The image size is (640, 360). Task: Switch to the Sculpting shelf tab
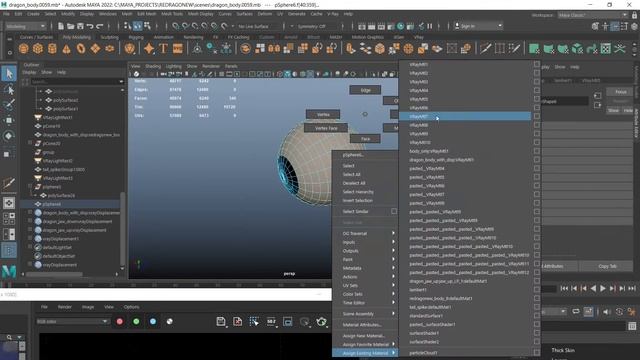[x=109, y=37]
